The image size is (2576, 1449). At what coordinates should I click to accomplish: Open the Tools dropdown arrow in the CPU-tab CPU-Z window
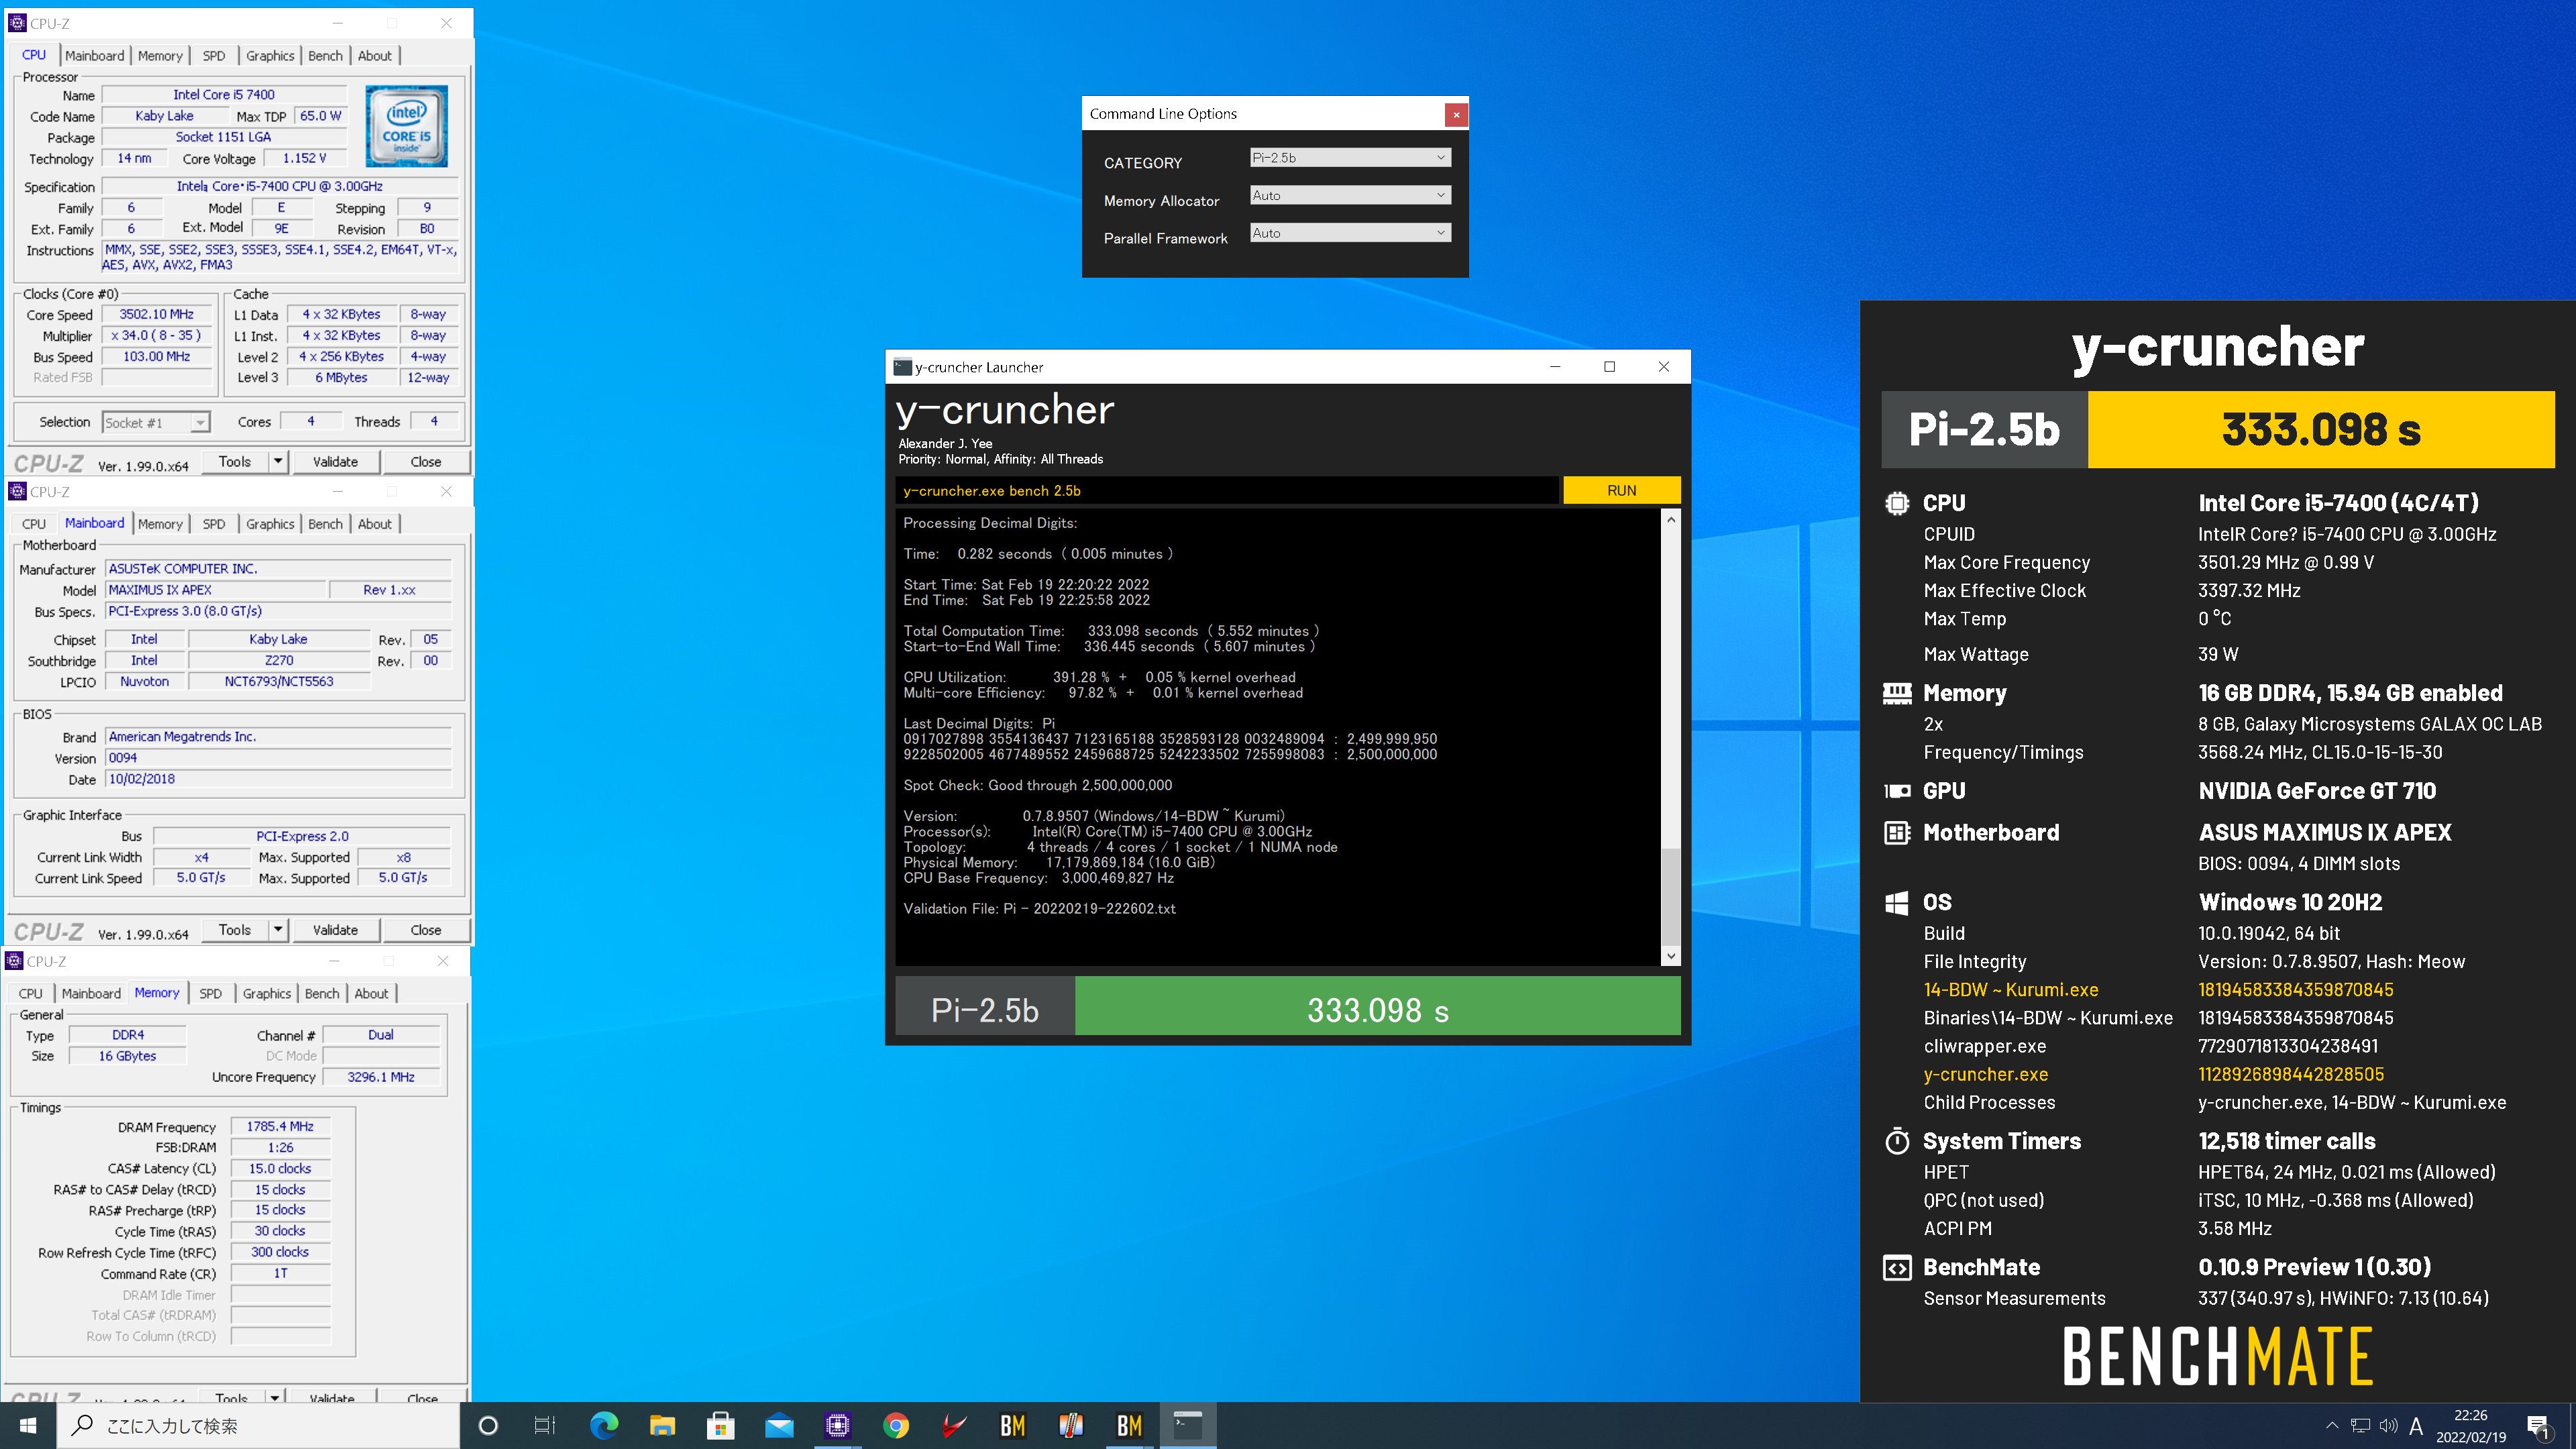pyautogui.click(x=278, y=461)
